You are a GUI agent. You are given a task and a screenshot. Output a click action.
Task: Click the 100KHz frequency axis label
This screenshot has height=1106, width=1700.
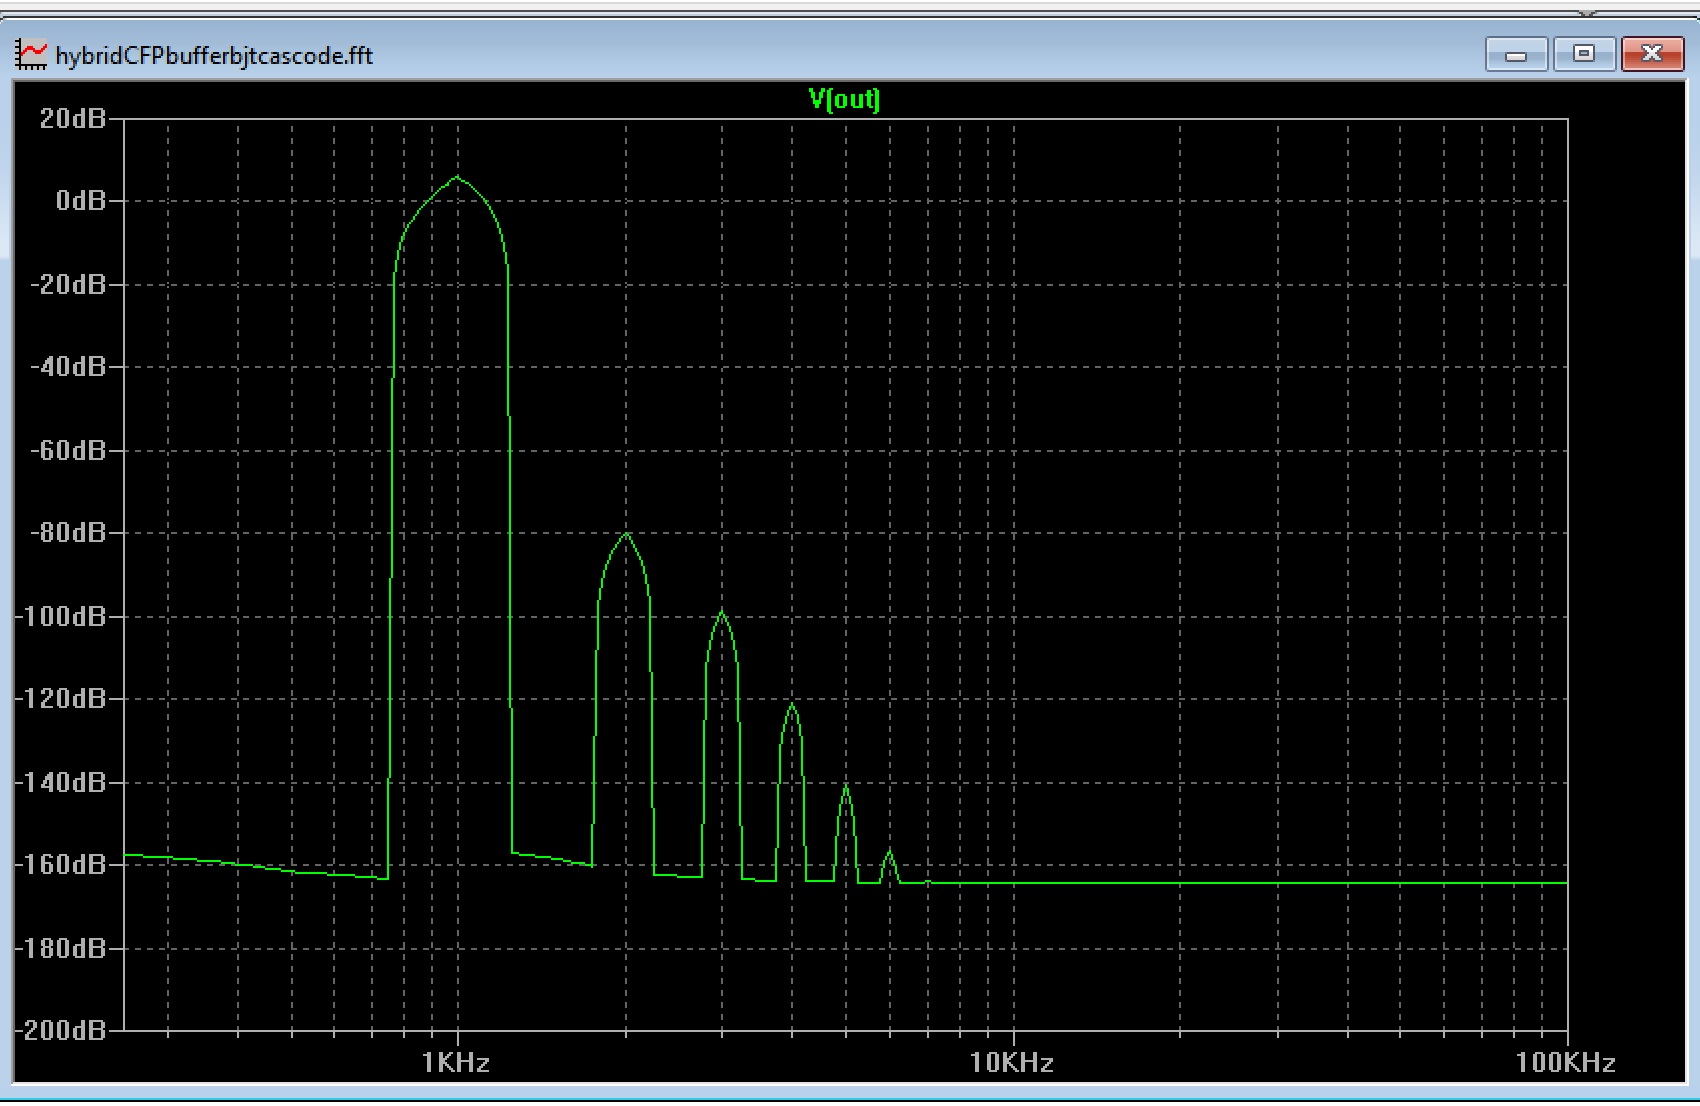pos(1565,1062)
